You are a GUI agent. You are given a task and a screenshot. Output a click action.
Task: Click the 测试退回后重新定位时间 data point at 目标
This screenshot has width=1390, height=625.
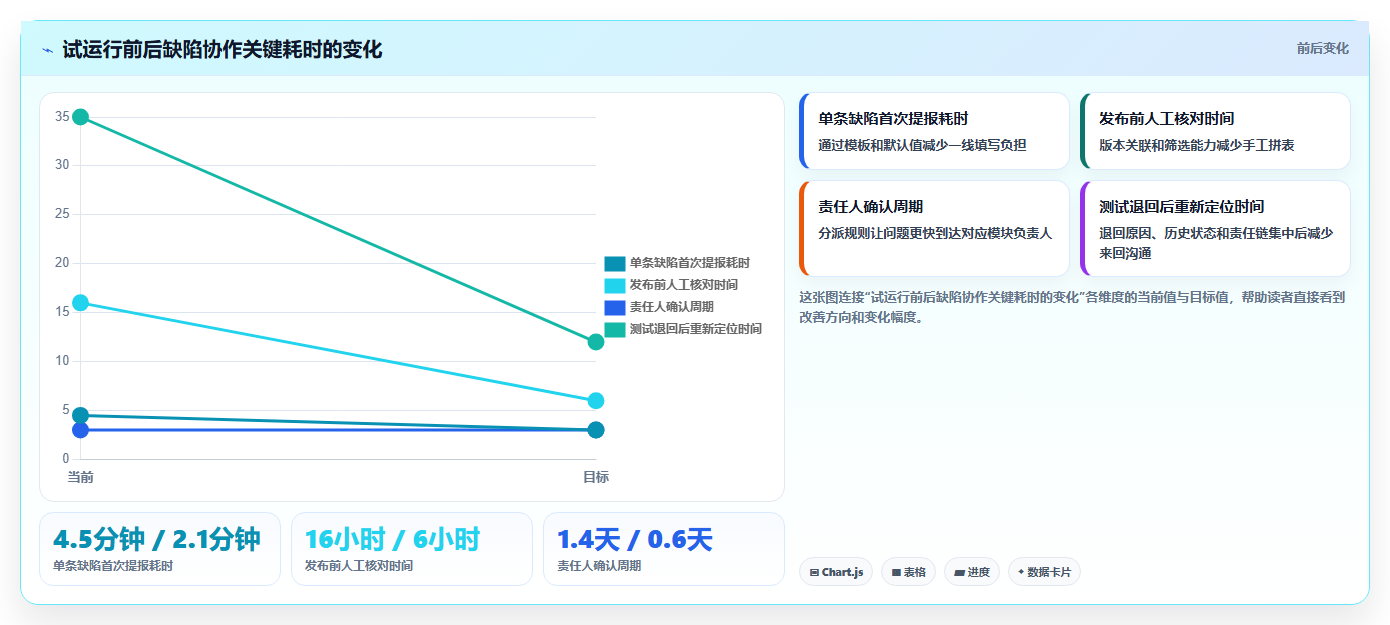pyautogui.click(x=596, y=342)
